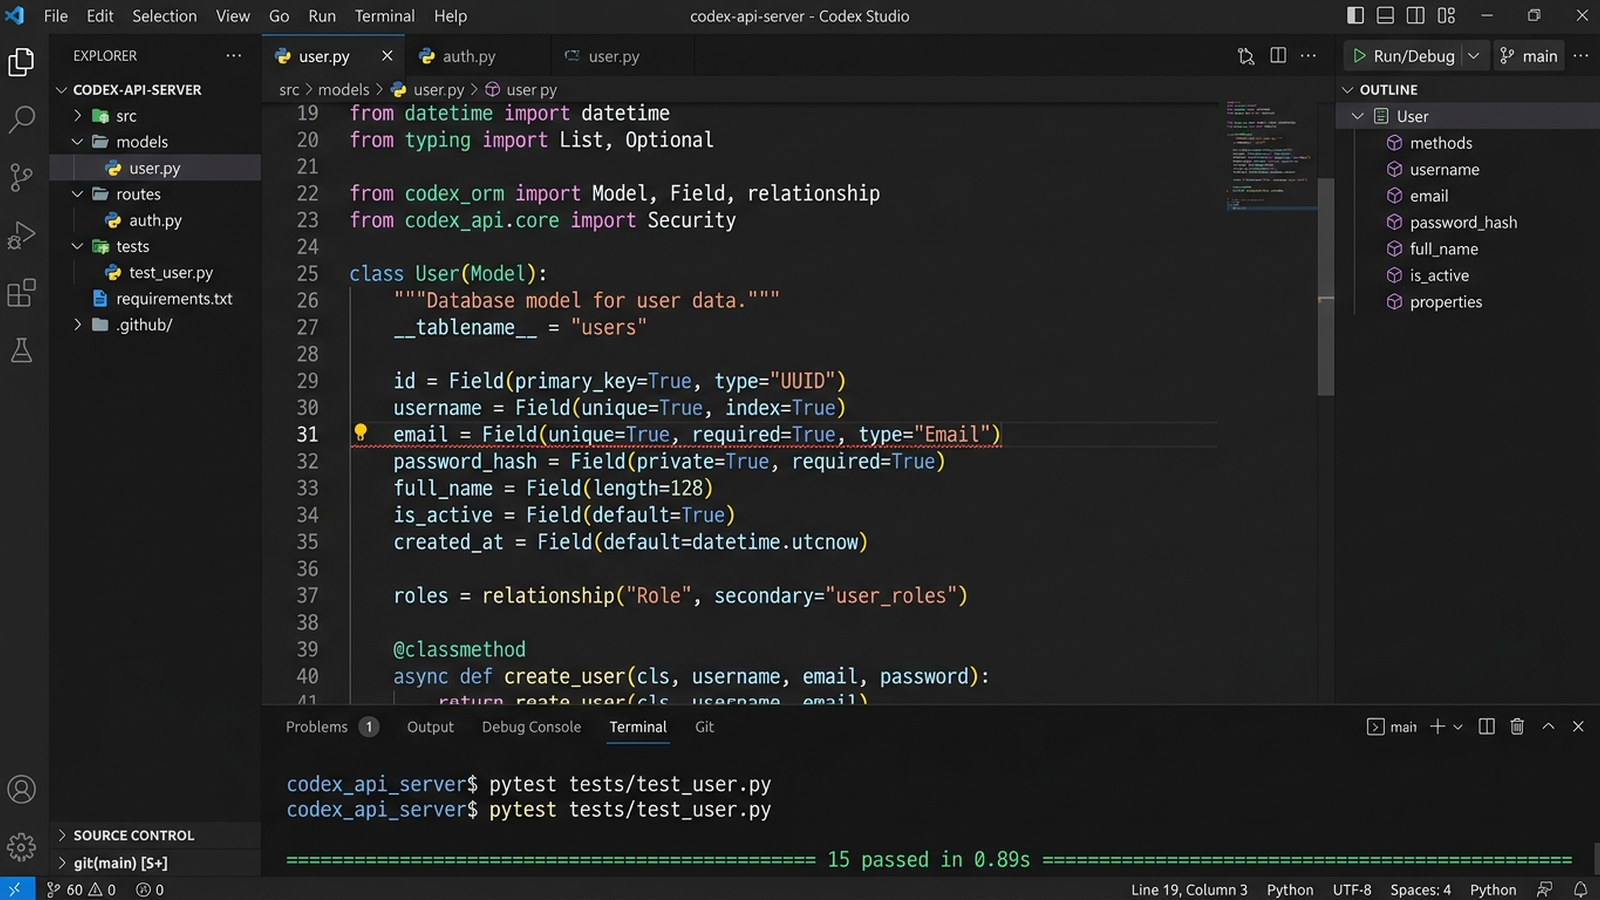Viewport: 1600px width, 900px height.
Task: Split the editor to the right
Action: [1278, 56]
